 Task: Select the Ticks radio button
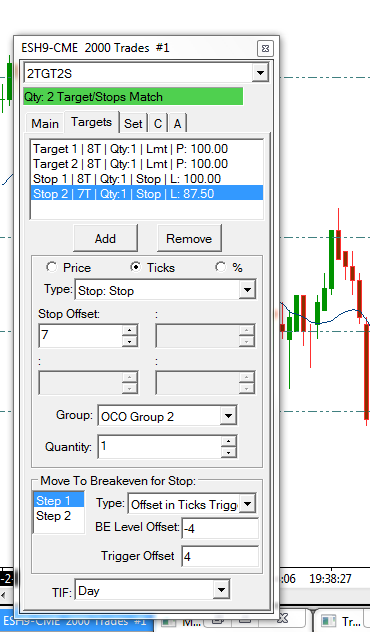click(136, 267)
